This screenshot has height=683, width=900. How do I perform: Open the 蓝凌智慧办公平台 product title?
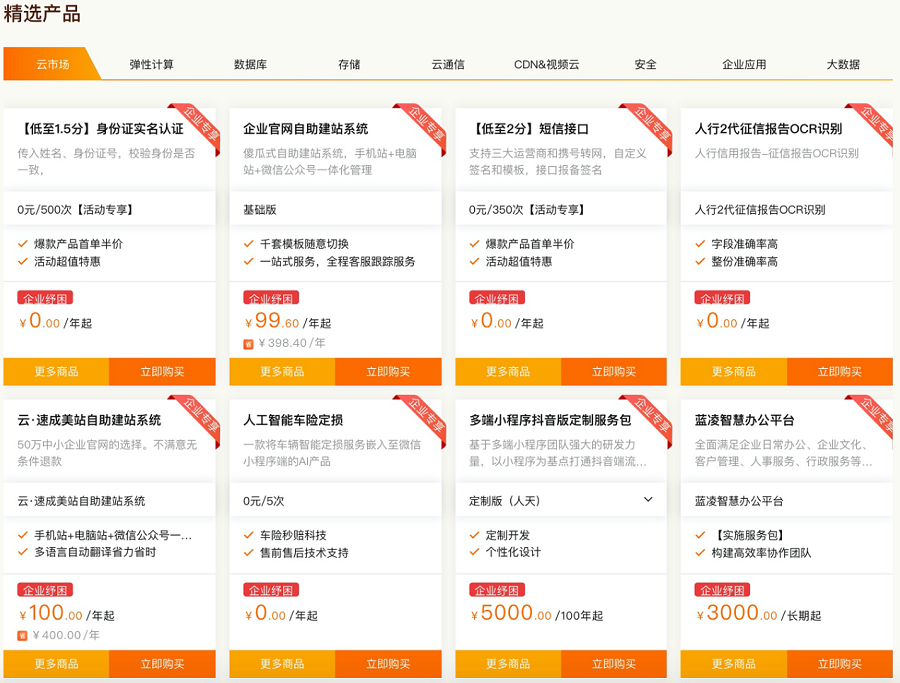pos(744,420)
